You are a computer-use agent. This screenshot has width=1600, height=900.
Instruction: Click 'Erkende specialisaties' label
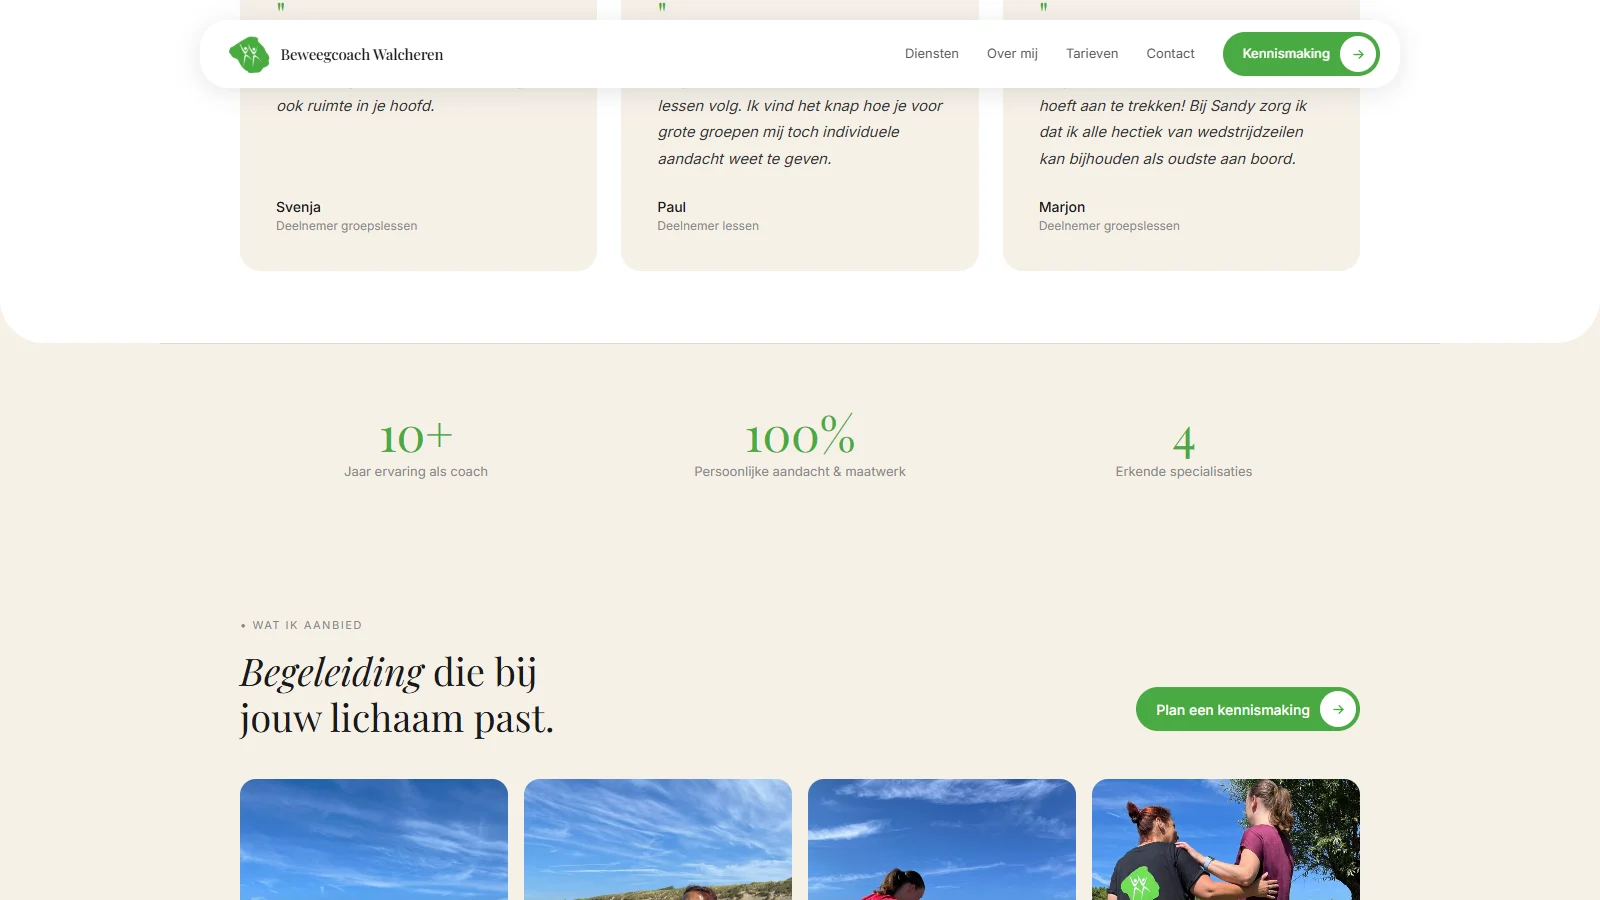pyautogui.click(x=1184, y=472)
